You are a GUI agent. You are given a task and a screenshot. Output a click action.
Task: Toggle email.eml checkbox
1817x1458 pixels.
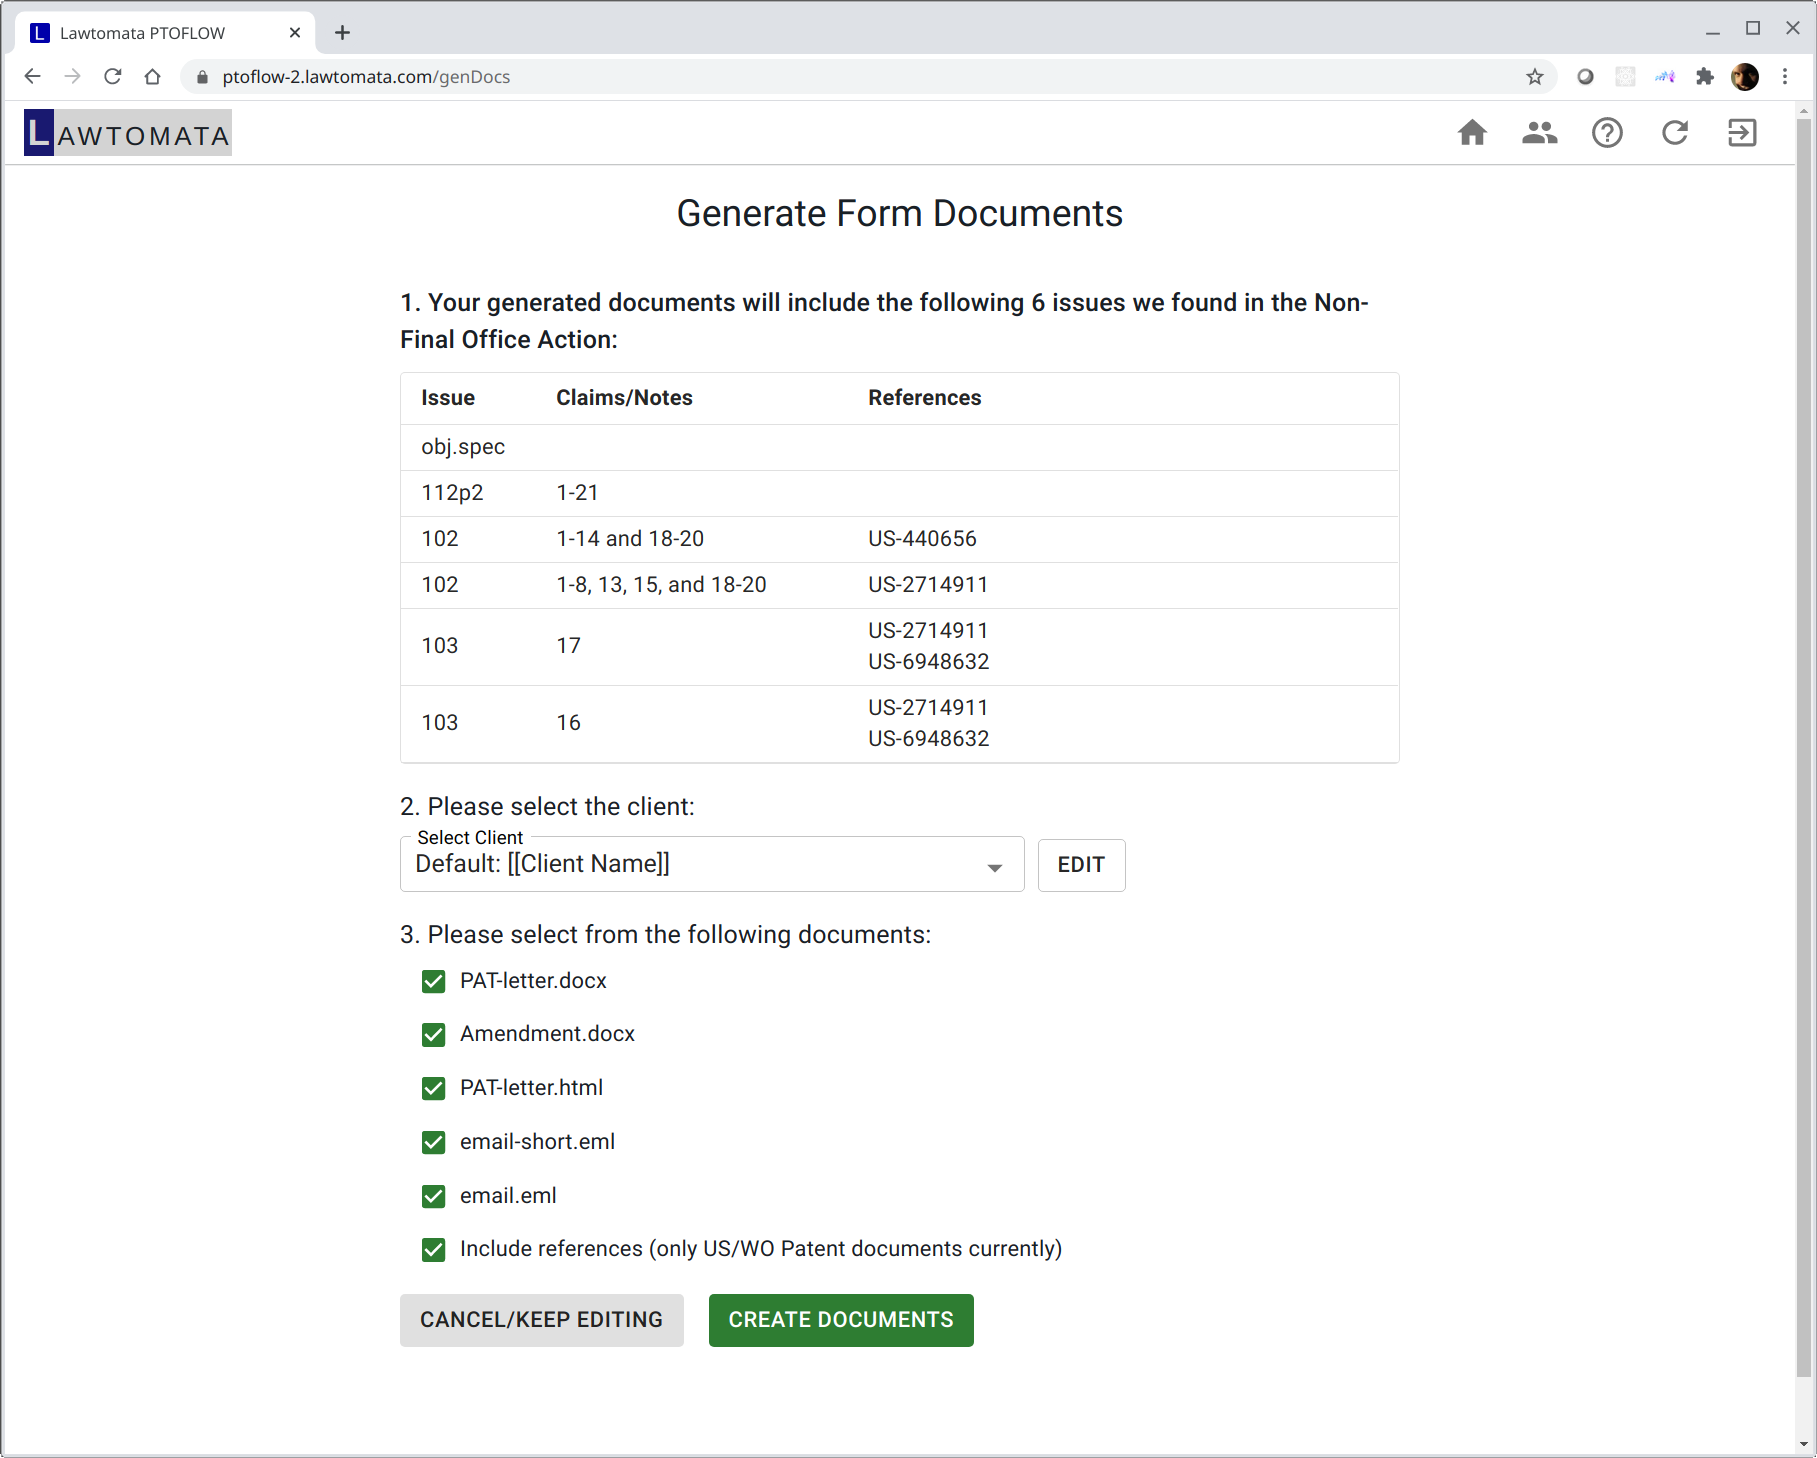(433, 1197)
